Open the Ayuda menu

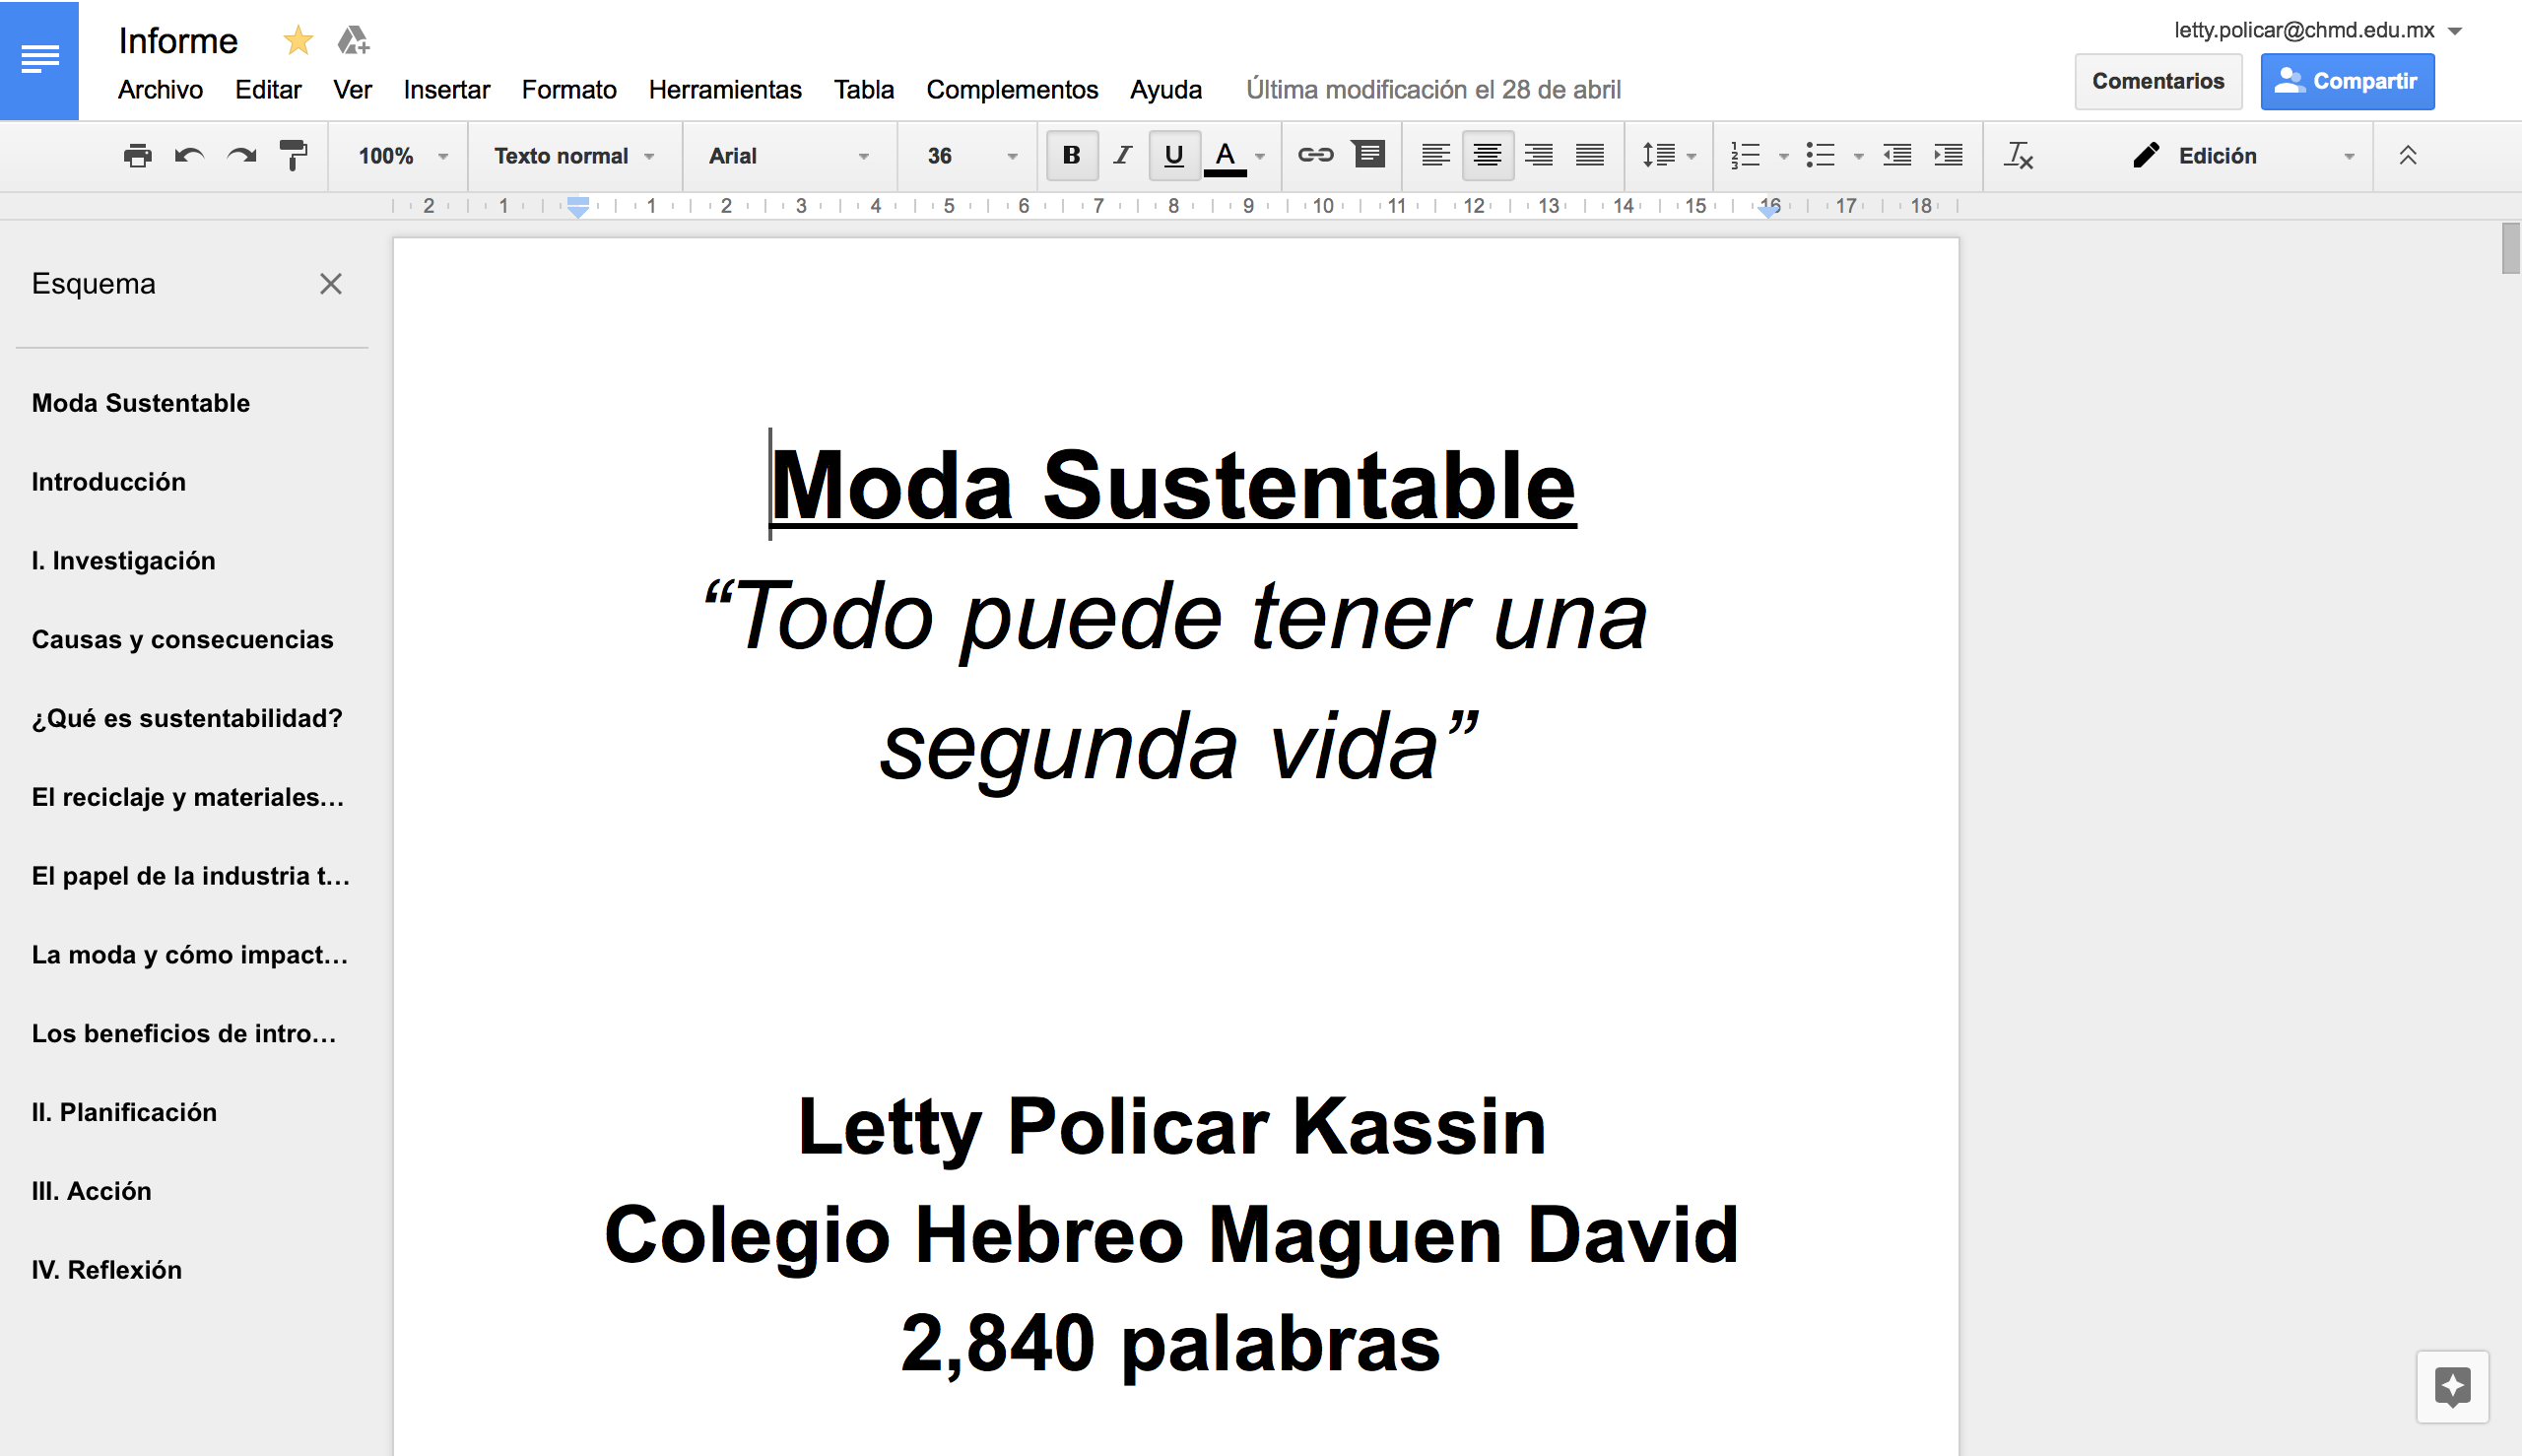(1165, 89)
